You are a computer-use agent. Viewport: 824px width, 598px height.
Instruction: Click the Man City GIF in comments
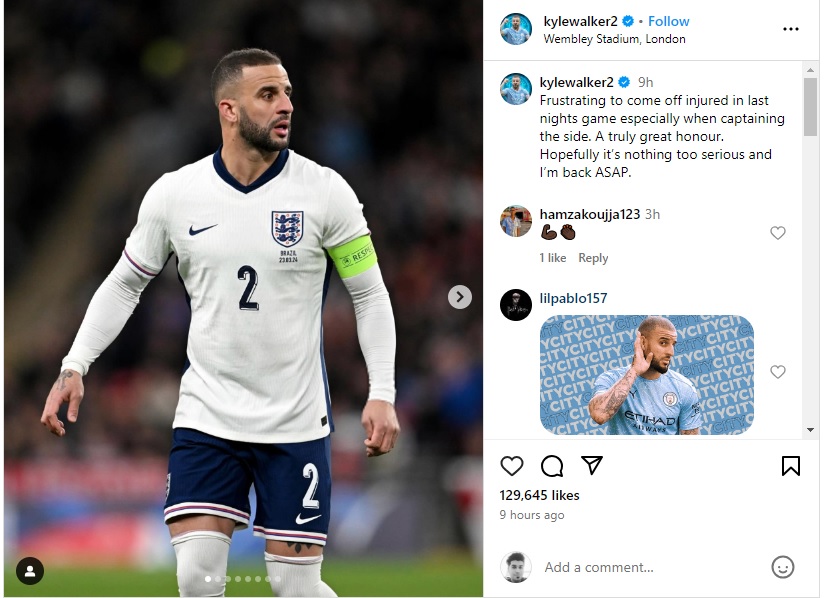coord(647,375)
